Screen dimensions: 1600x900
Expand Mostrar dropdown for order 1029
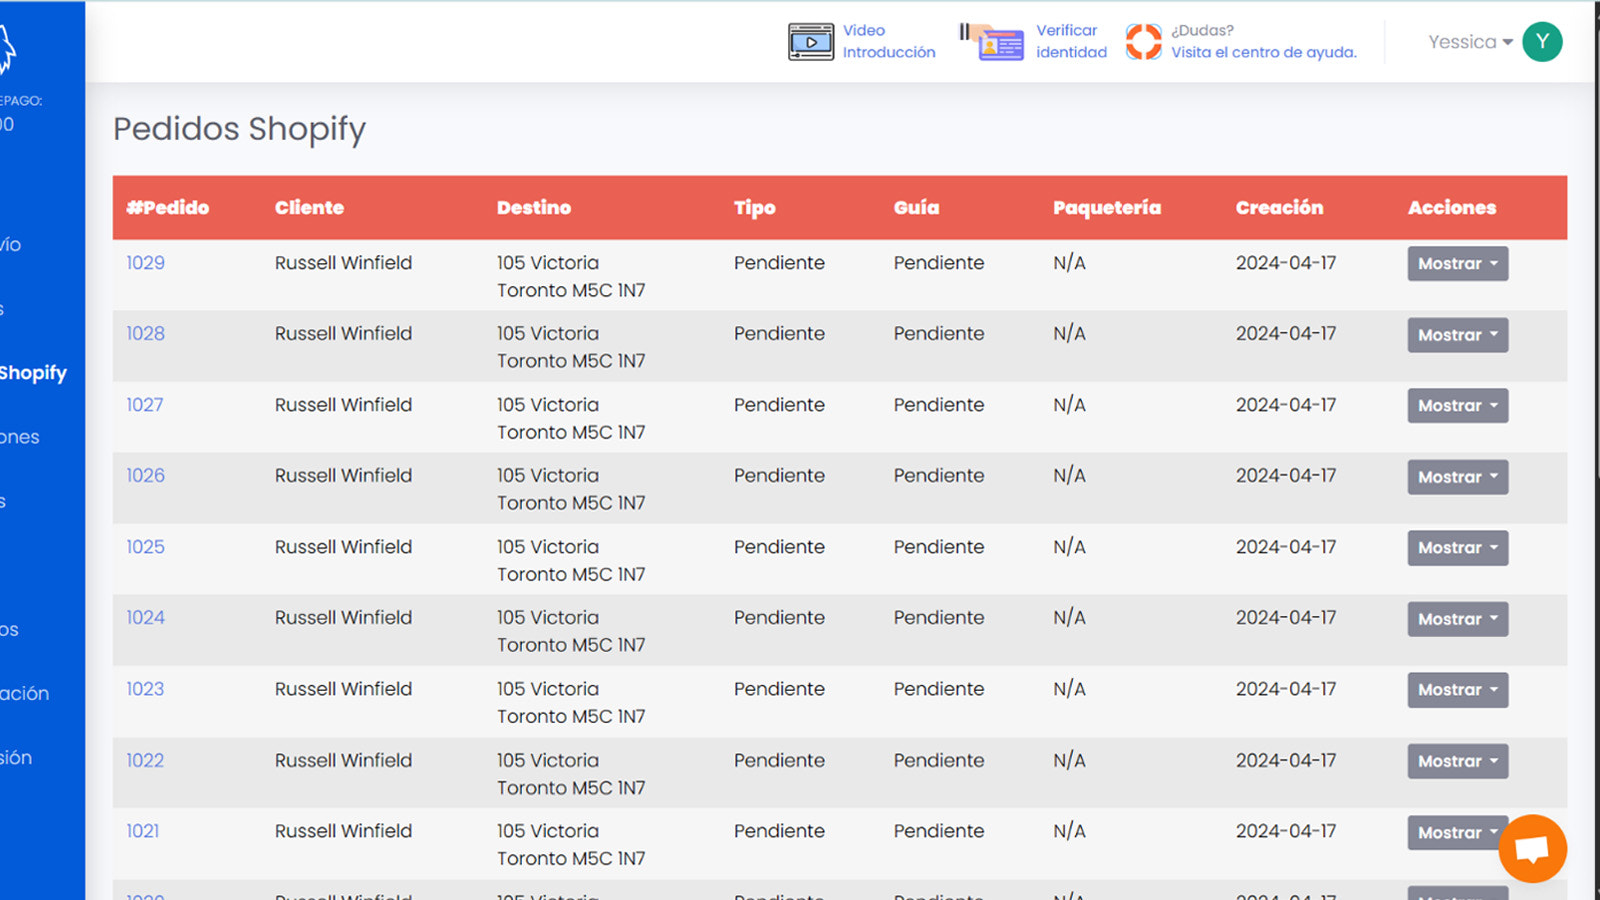pos(1457,264)
